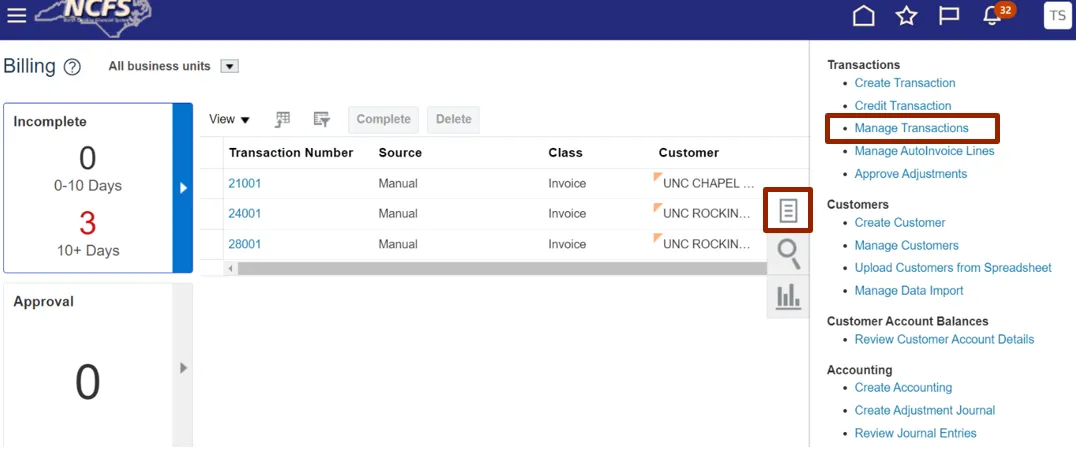Image resolution: width=1076 pixels, height=458 pixels.
Task: Click the Freeze column toolbar icon
Action: point(283,119)
